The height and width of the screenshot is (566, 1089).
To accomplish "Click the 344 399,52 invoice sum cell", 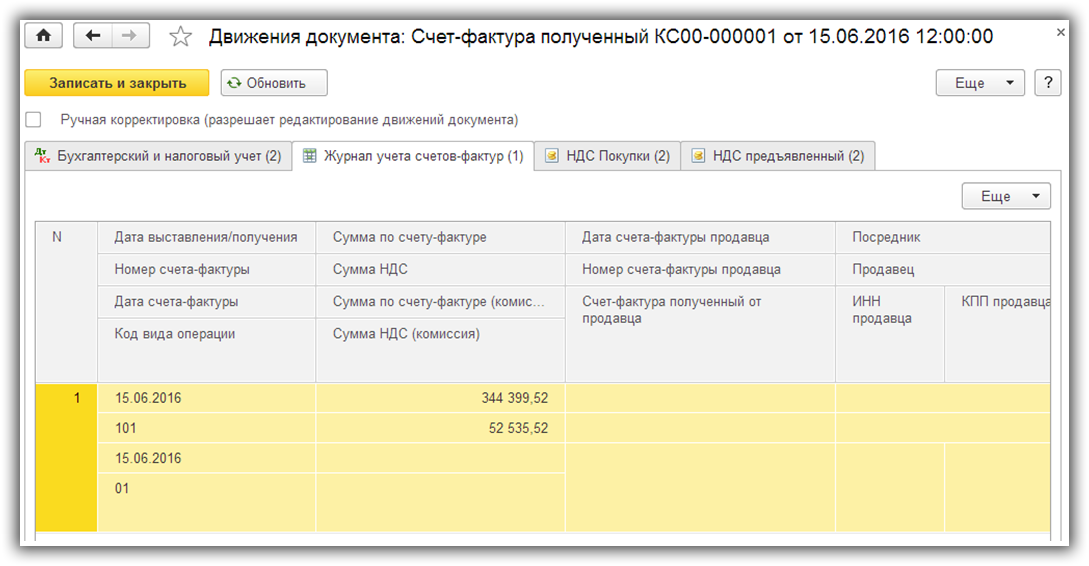I will coord(440,398).
